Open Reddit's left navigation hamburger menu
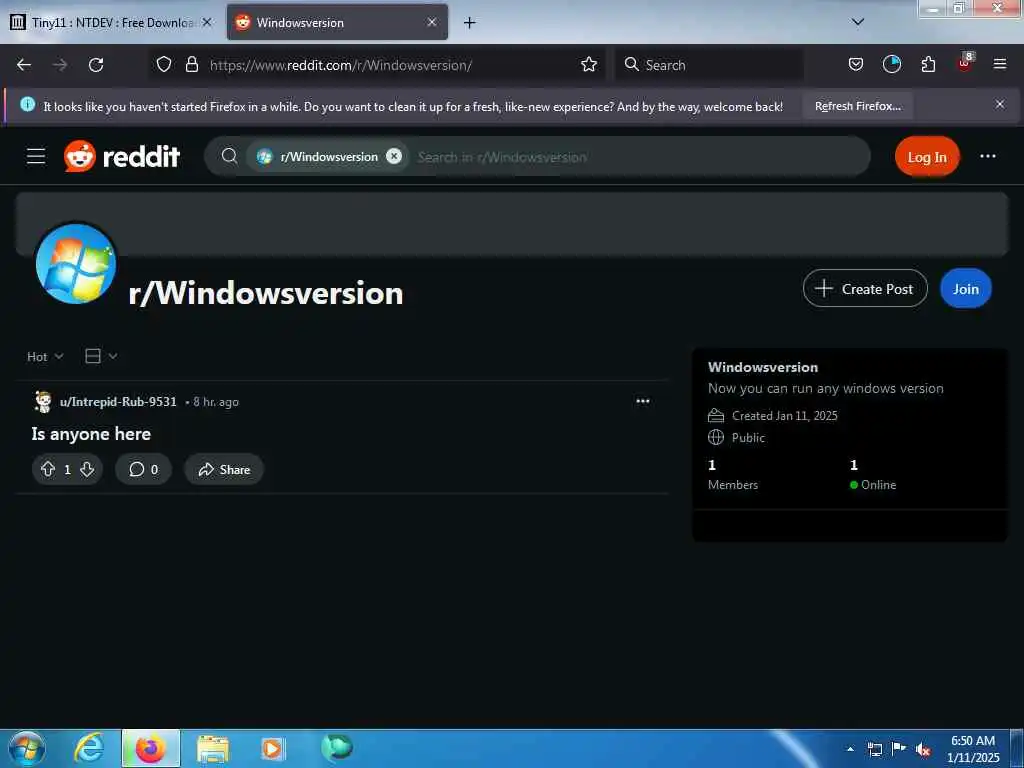Image resolution: width=1024 pixels, height=768 pixels. [x=36, y=157]
